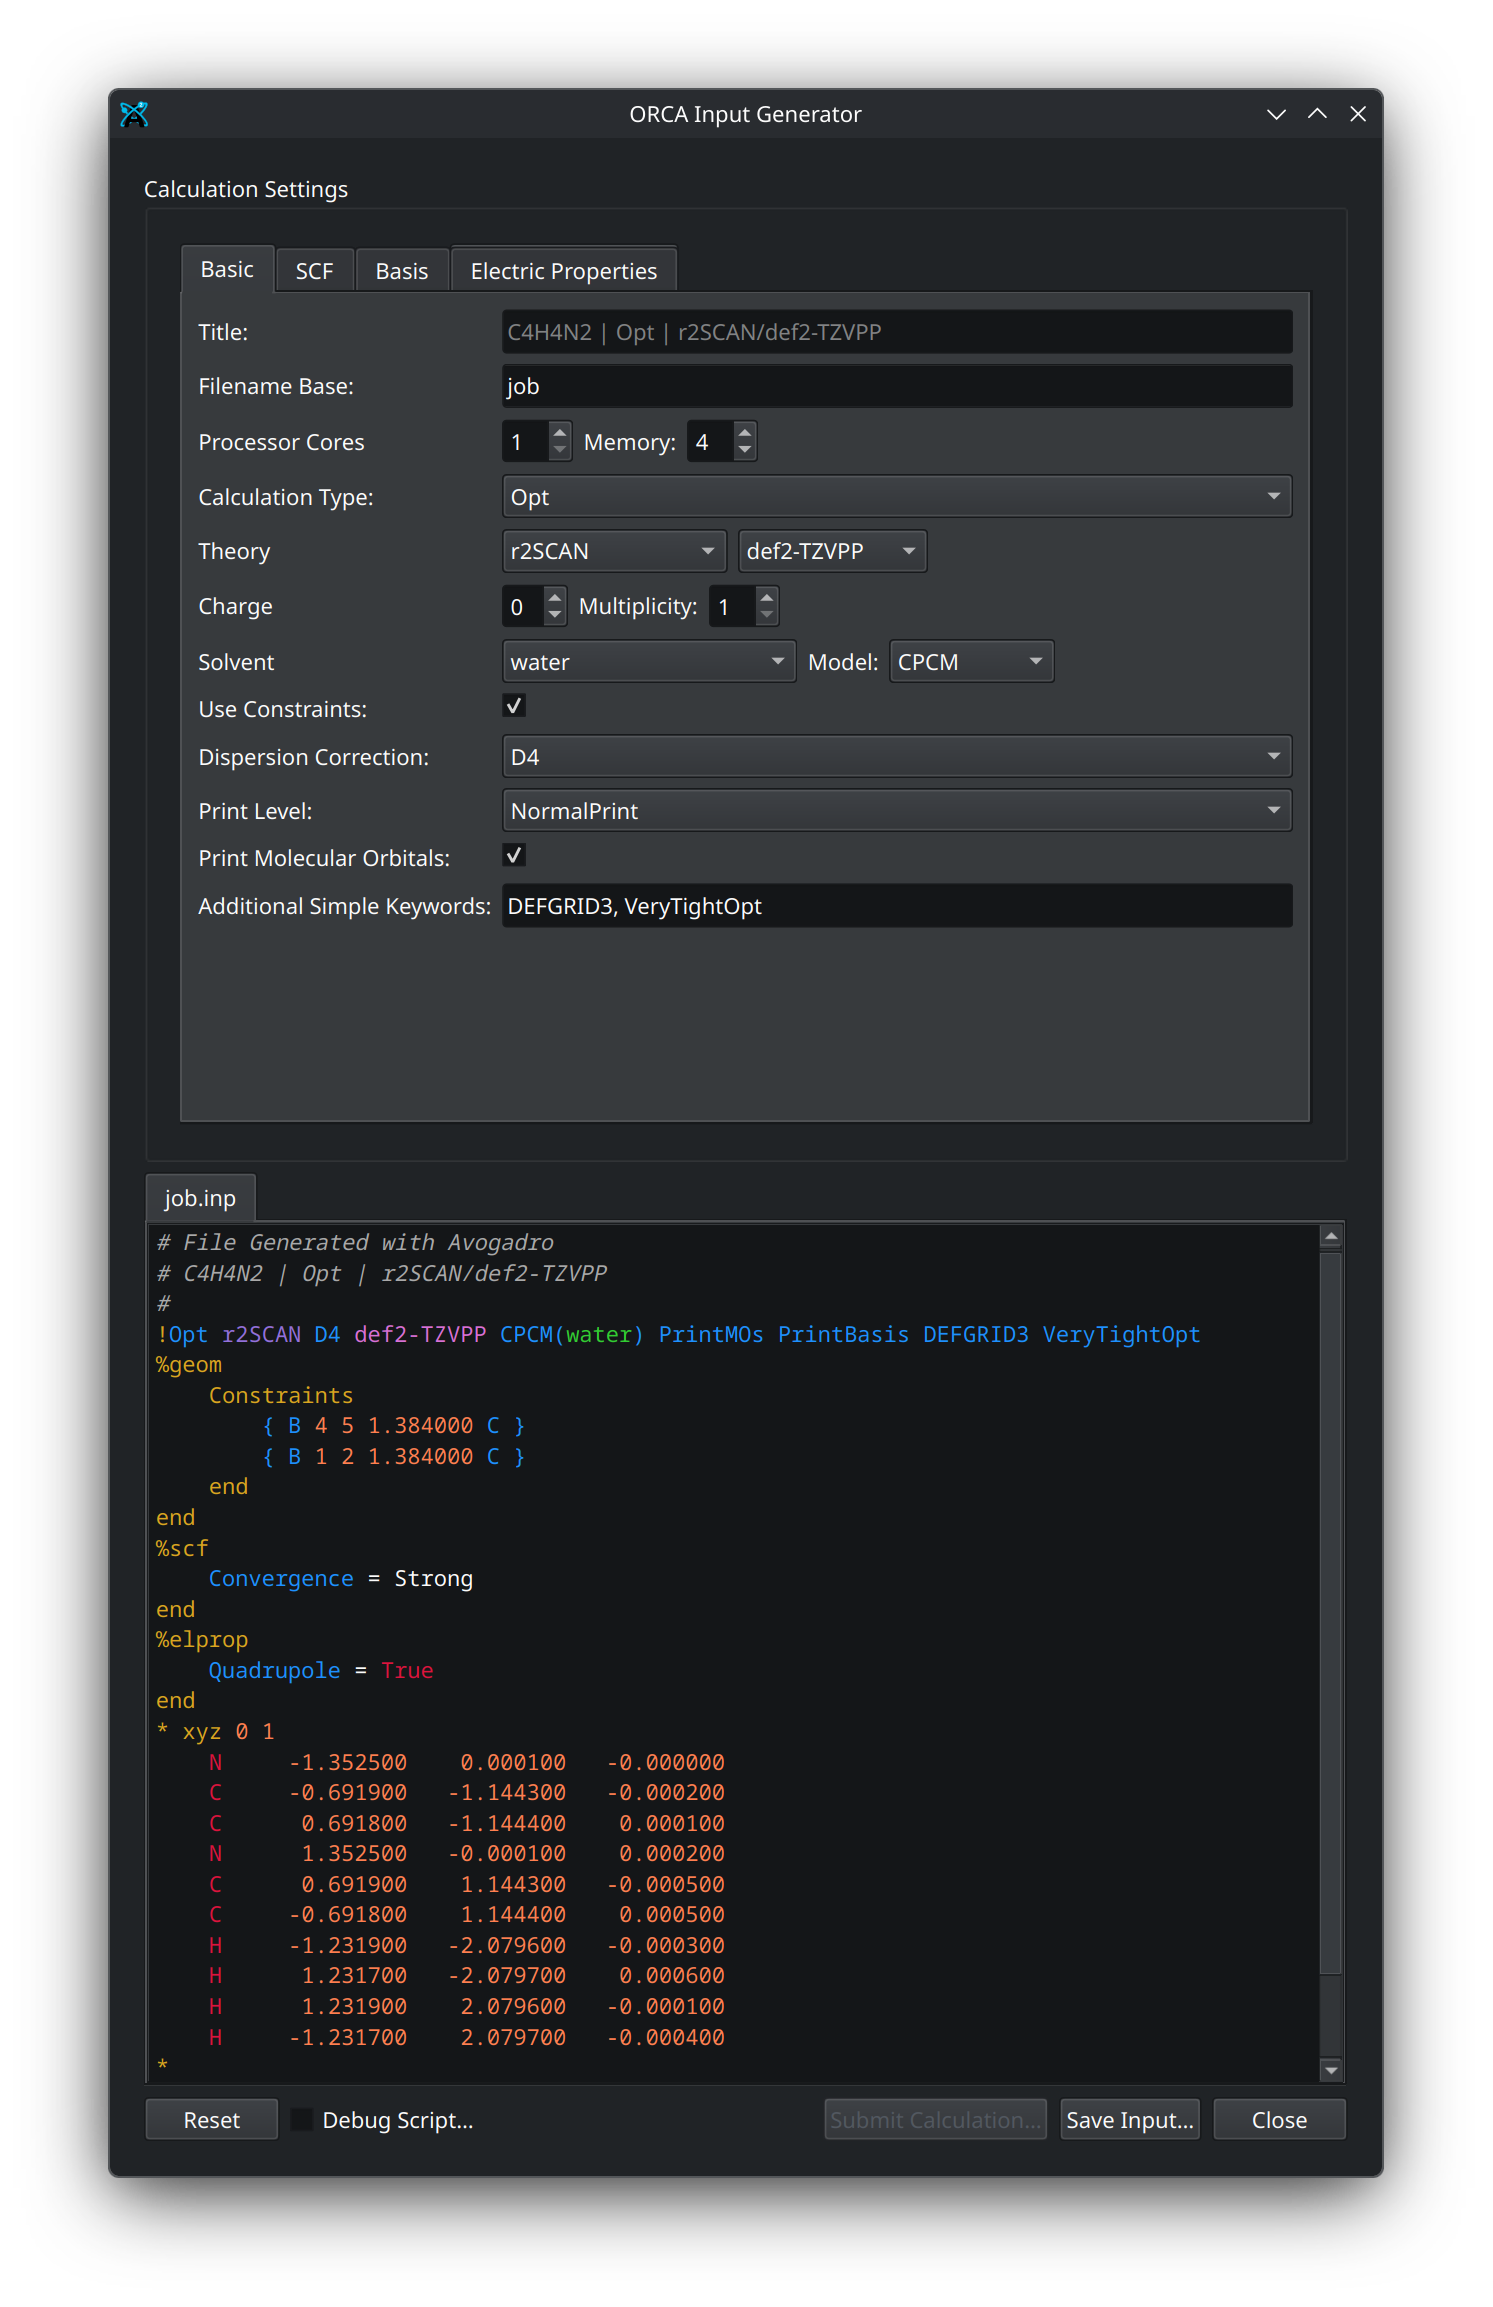Increase Memory value with up arrow

click(x=744, y=432)
